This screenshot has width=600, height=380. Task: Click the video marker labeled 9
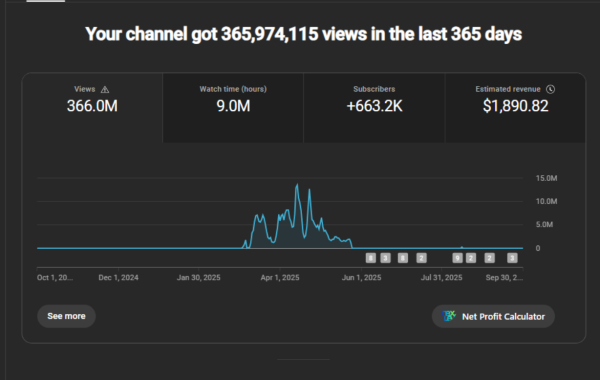point(457,258)
